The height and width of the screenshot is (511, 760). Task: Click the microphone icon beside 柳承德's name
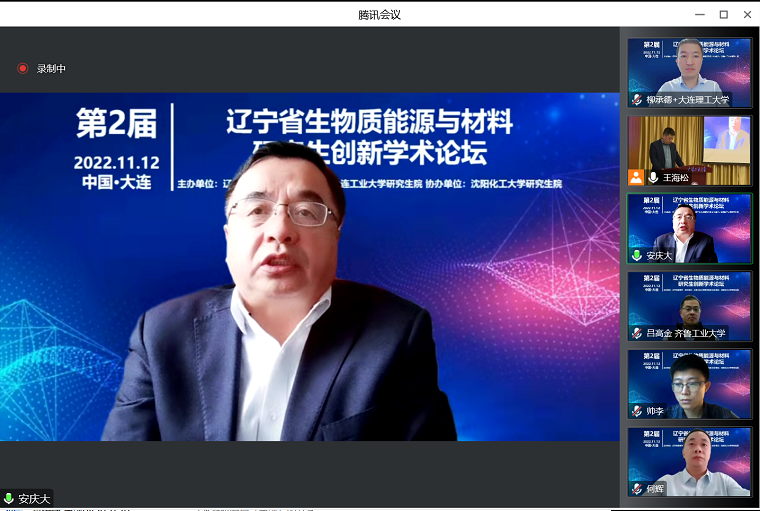[637, 100]
